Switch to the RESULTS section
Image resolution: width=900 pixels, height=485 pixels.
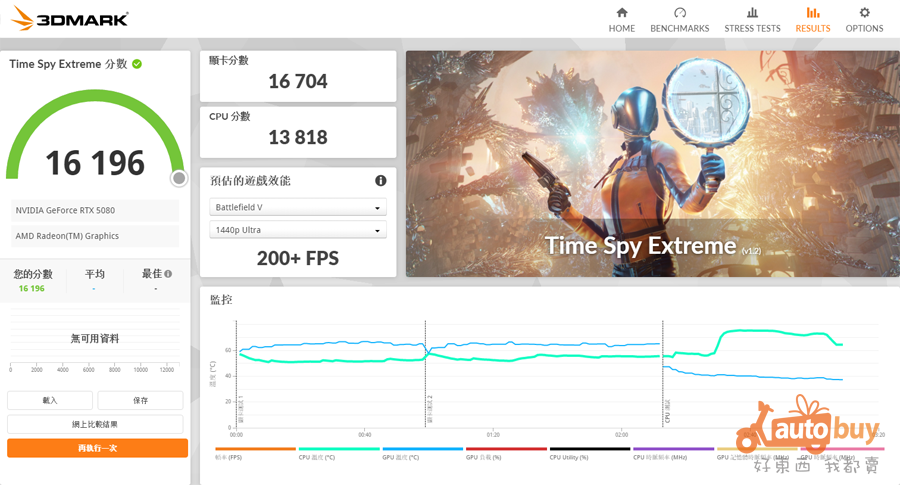(x=812, y=19)
